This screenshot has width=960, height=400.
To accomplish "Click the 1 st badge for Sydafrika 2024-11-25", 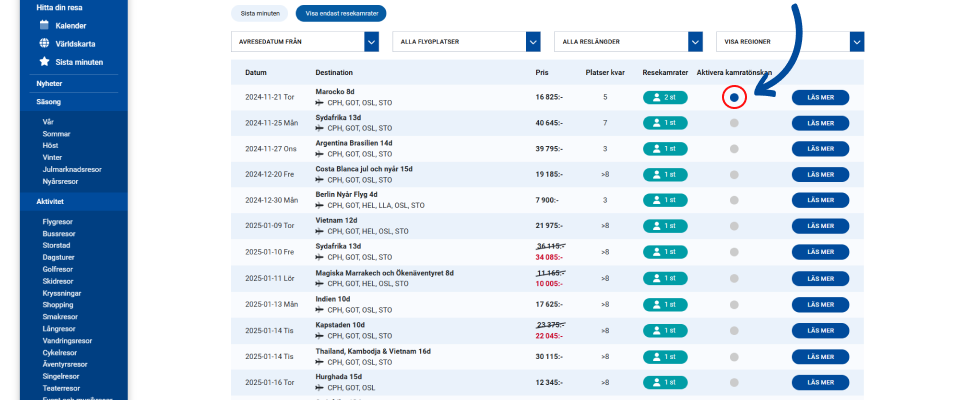I will pyautogui.click(x=665, y=123).
